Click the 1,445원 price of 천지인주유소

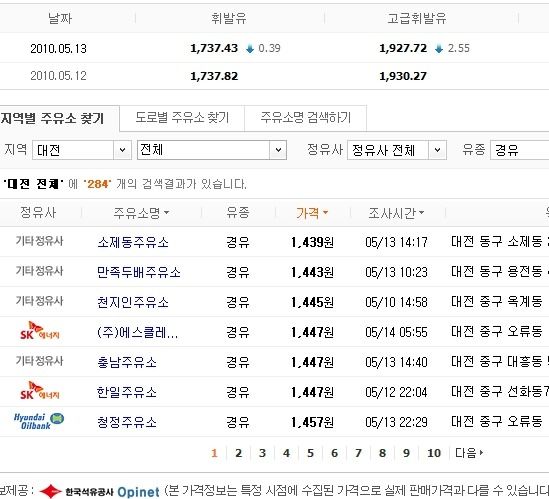[312, 302]
